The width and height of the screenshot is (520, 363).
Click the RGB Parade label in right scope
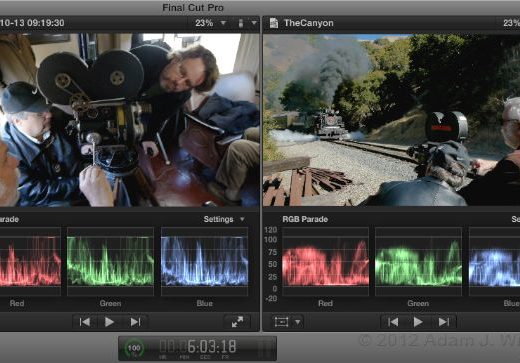coord(305,219)
